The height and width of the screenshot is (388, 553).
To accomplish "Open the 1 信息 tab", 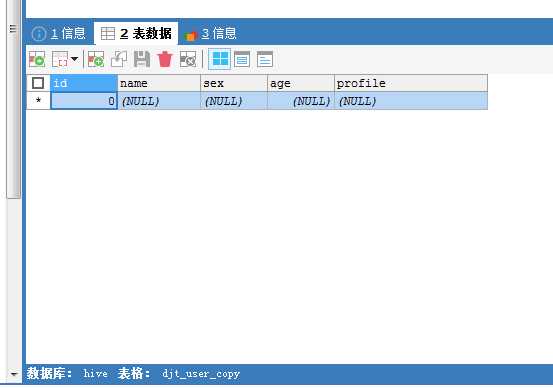I will pyautogui.click(x=59, y=34).
